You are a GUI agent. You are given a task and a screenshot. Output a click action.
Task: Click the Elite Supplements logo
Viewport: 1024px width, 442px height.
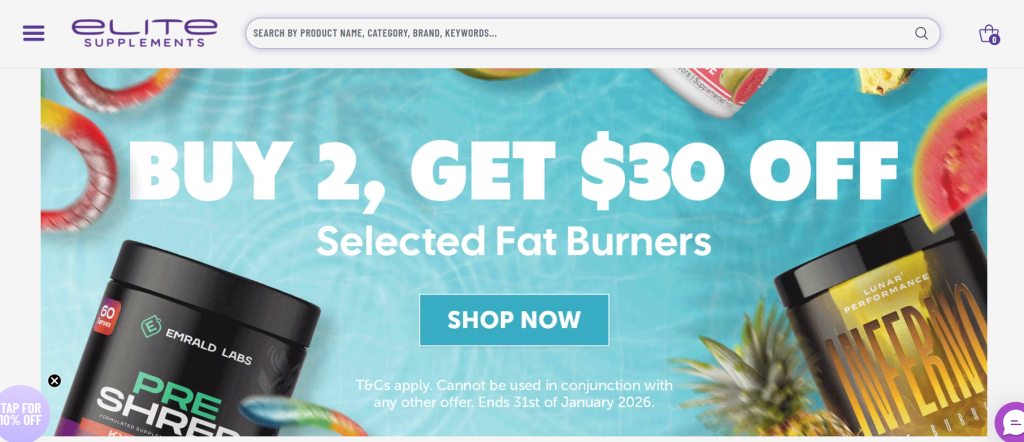pos(144,33)
